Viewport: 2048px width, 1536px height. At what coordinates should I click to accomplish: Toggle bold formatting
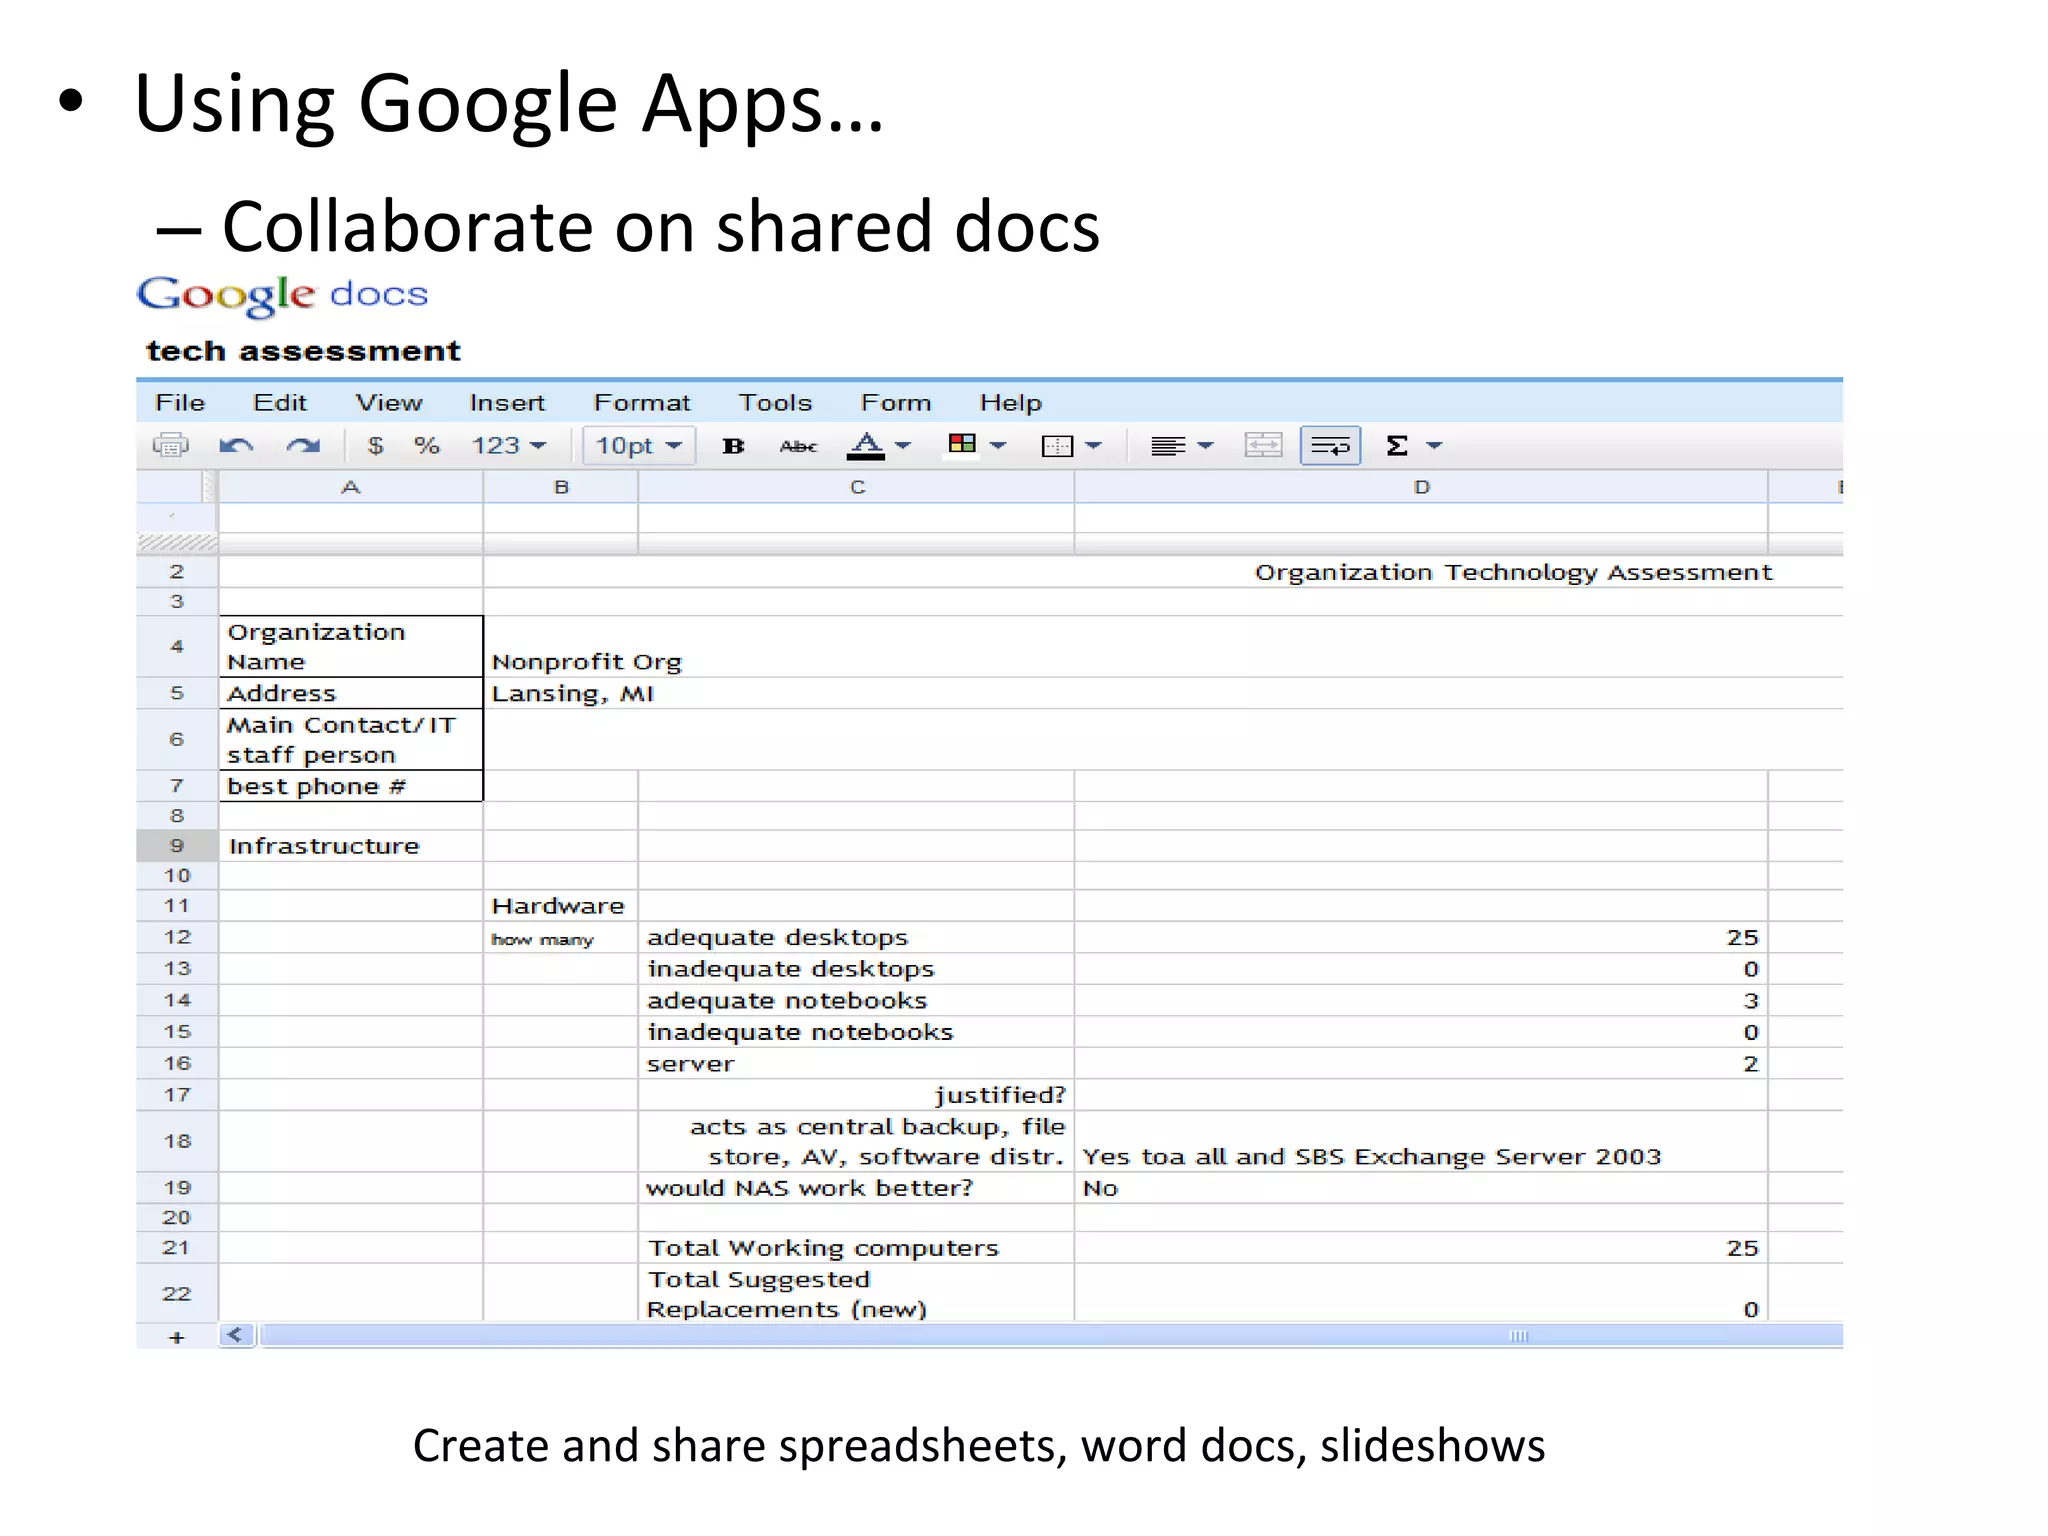[733, 446]
